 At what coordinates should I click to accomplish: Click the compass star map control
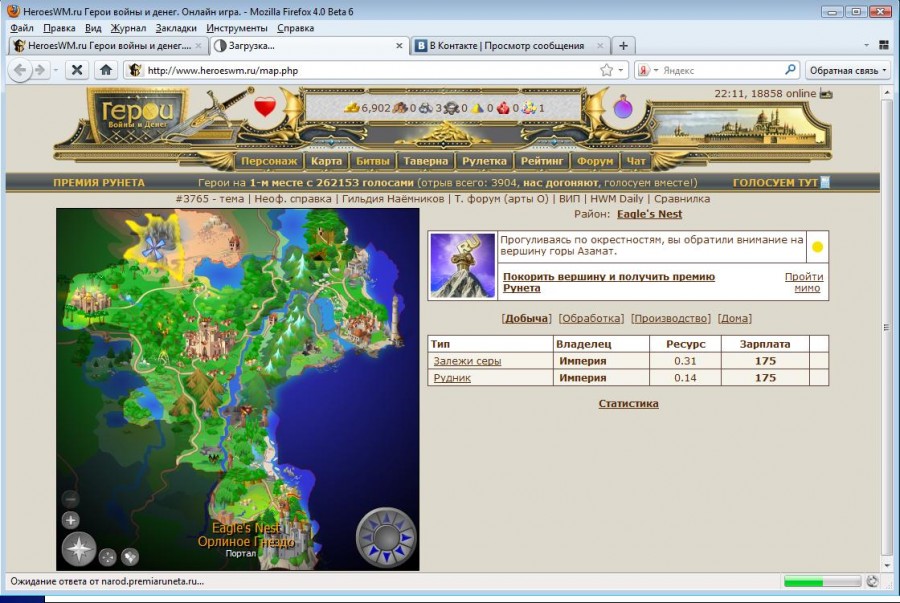[79, 549]
